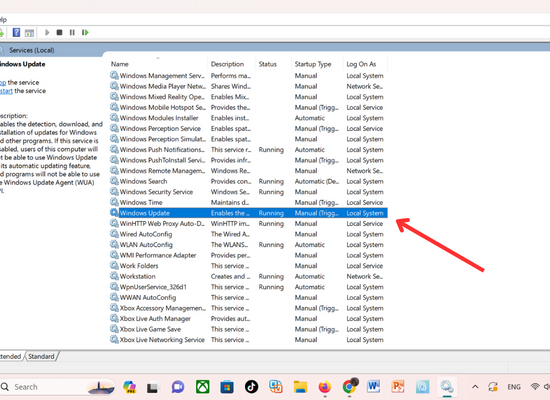Click the Xbox Live Game Save icon
This screenshot has width=550, height=400.
(114, 329)
